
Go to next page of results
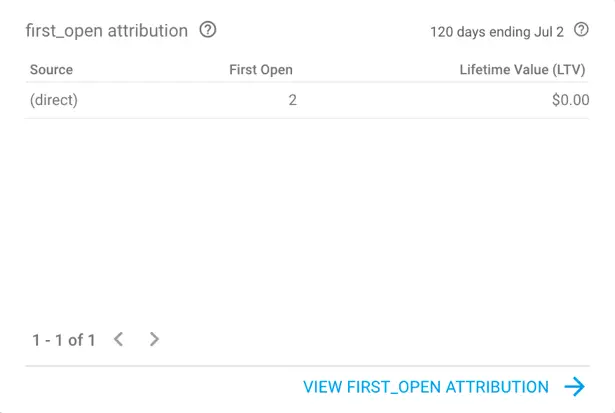(154, 339)
